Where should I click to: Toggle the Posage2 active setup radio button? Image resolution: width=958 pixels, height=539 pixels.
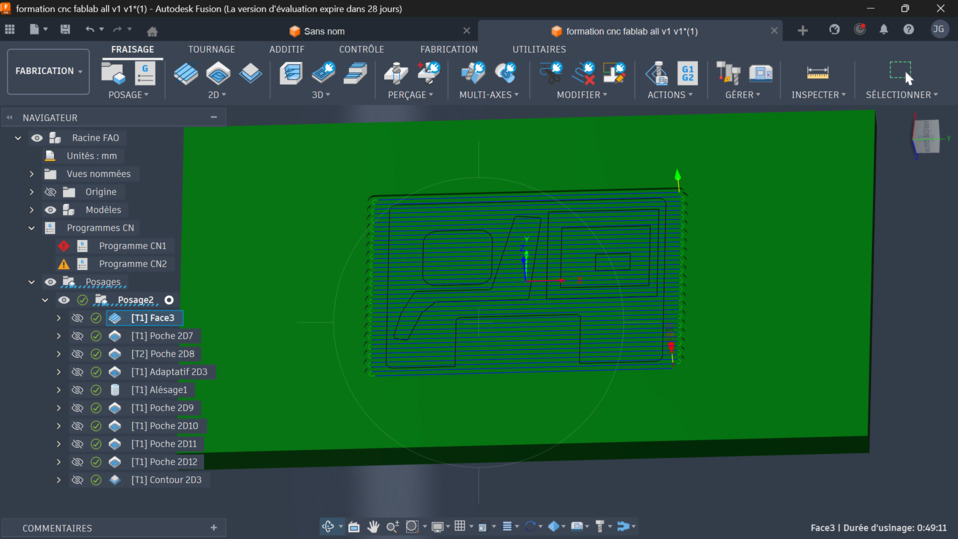(x=169, y=300)
